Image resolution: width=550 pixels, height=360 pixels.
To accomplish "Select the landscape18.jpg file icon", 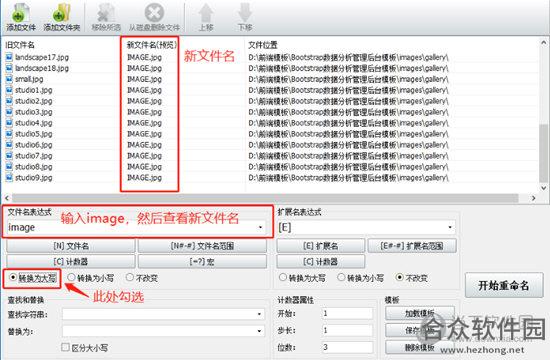I will point(9,68).
